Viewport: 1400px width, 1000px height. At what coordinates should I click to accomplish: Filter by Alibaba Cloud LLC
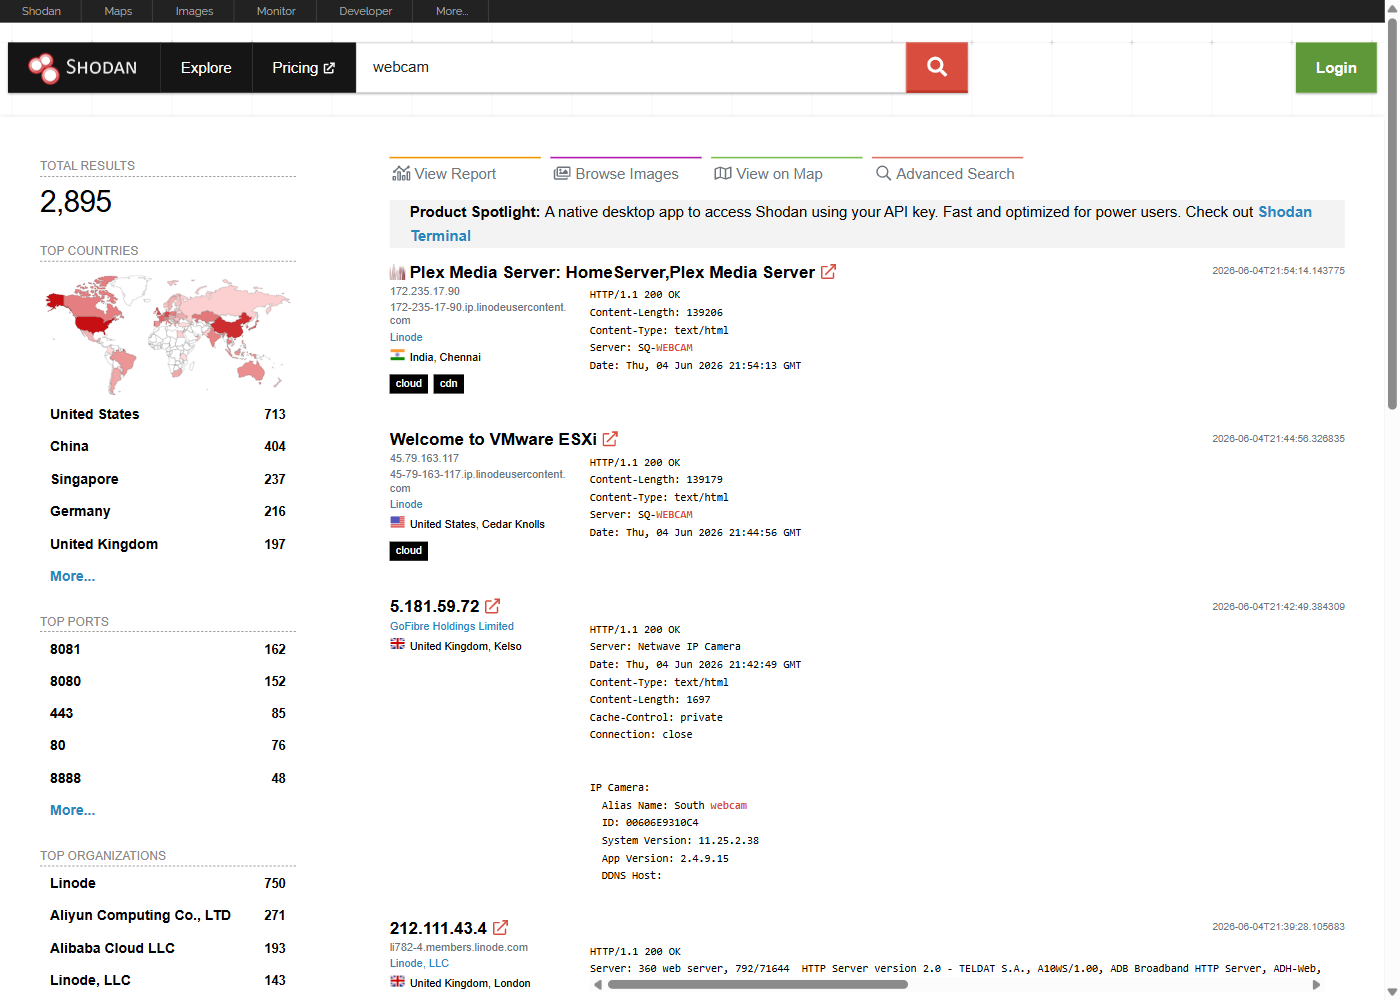[x=168, y=948]
